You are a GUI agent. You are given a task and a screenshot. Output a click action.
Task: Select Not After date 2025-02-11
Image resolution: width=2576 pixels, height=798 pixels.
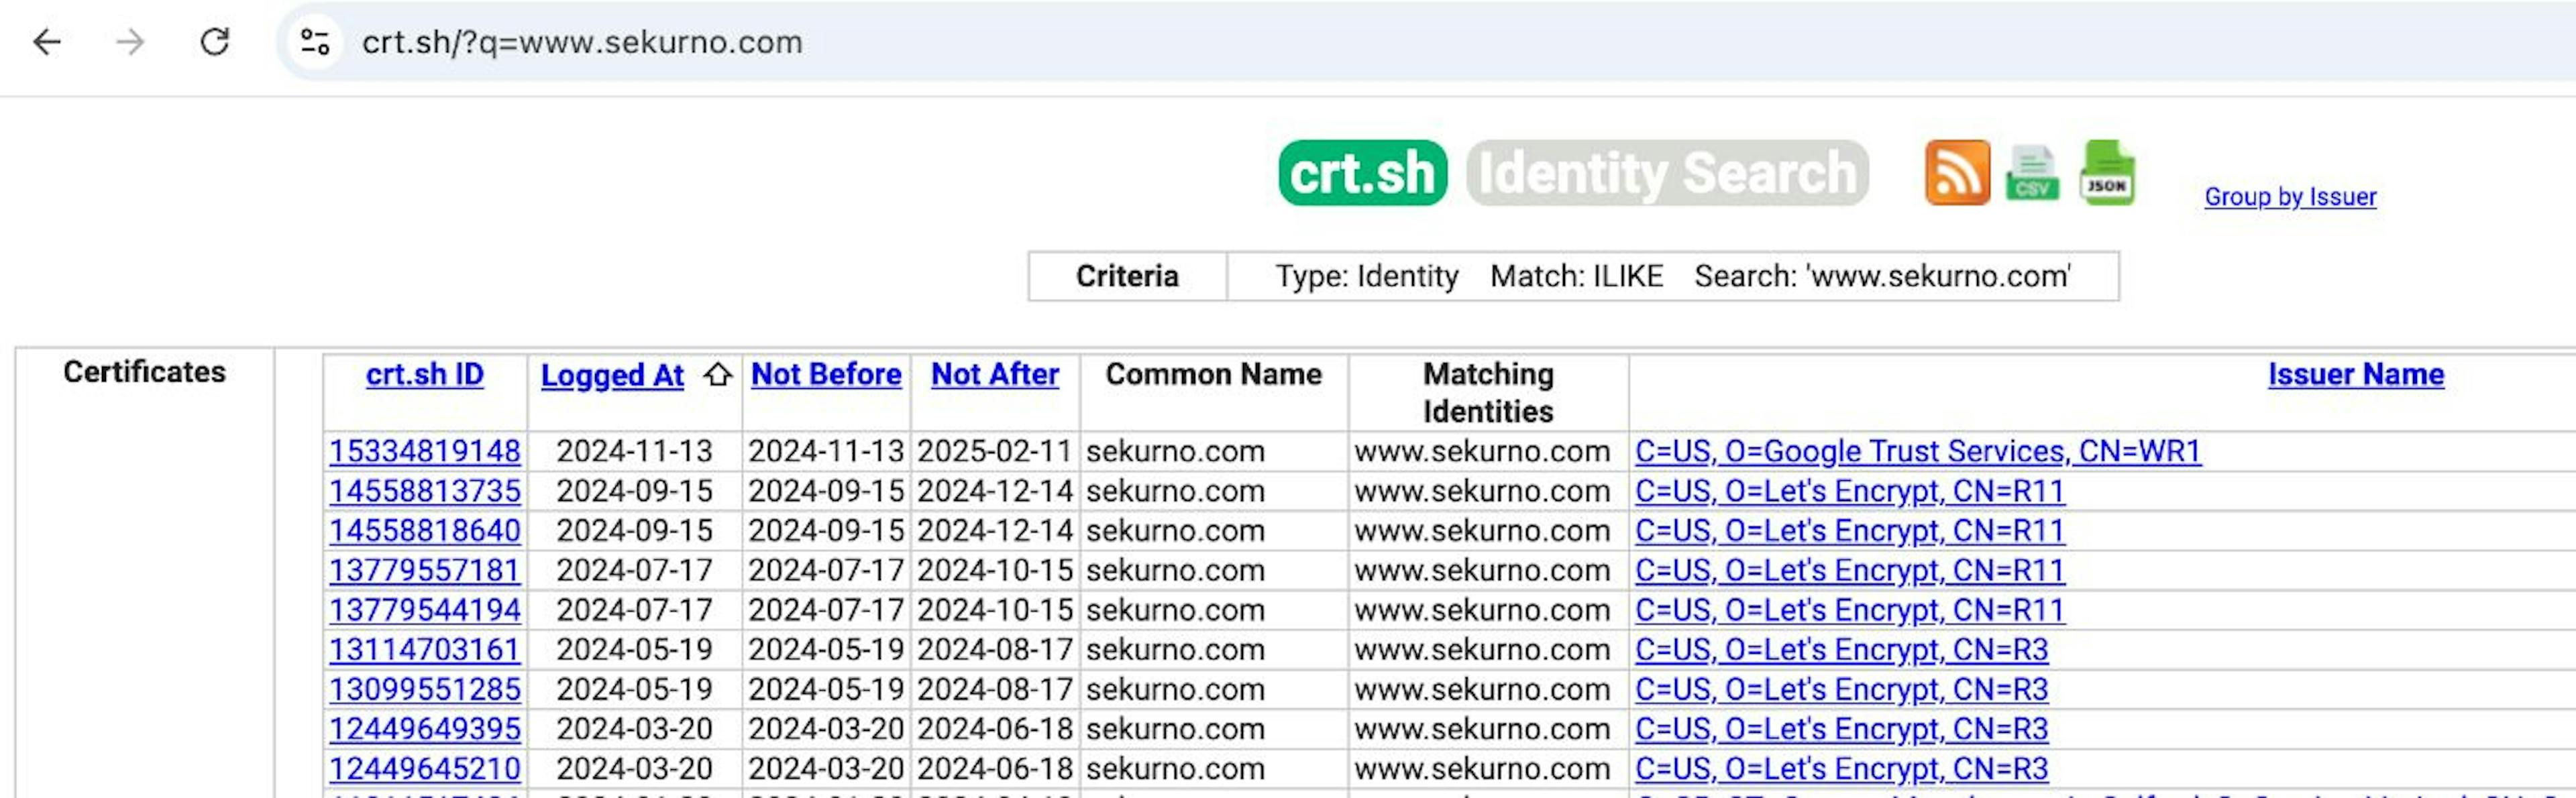[995, 451]
